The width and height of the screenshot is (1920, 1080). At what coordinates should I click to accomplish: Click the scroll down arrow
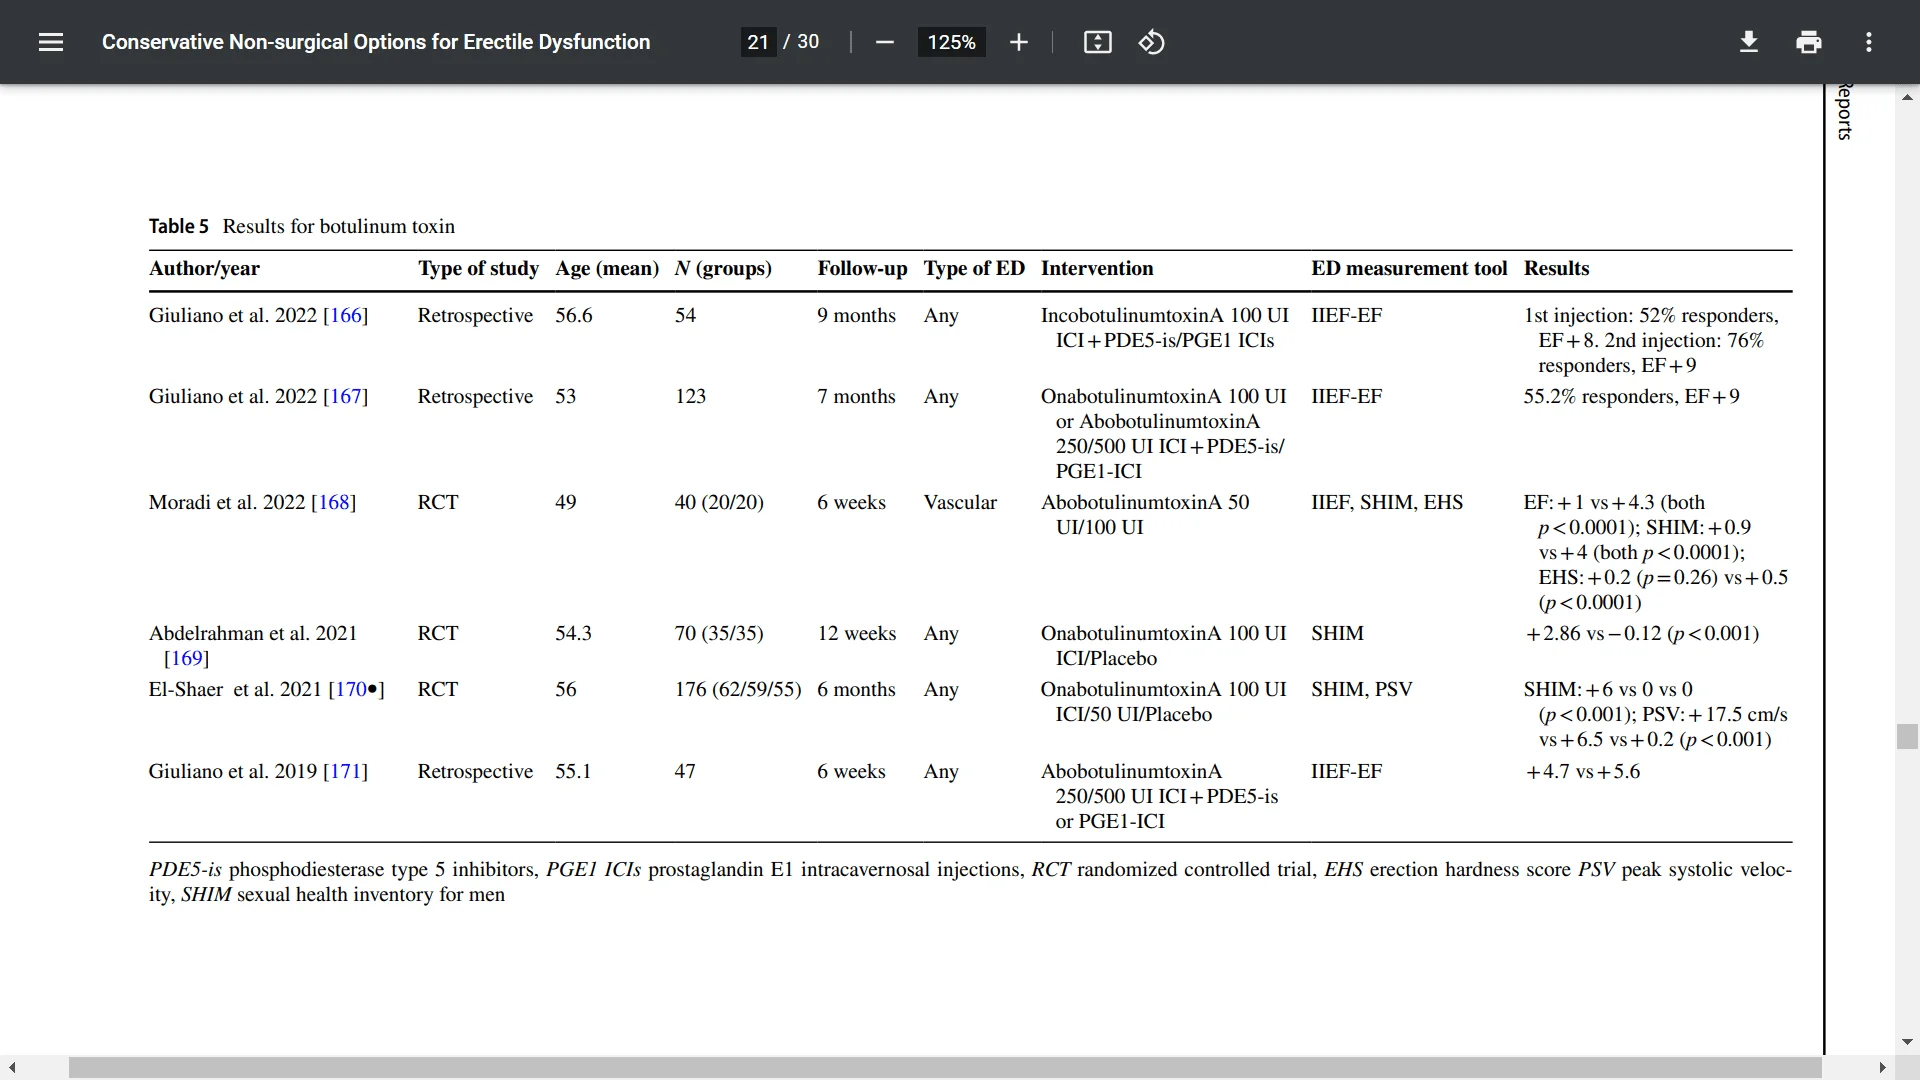(x=1907, y=1042)
